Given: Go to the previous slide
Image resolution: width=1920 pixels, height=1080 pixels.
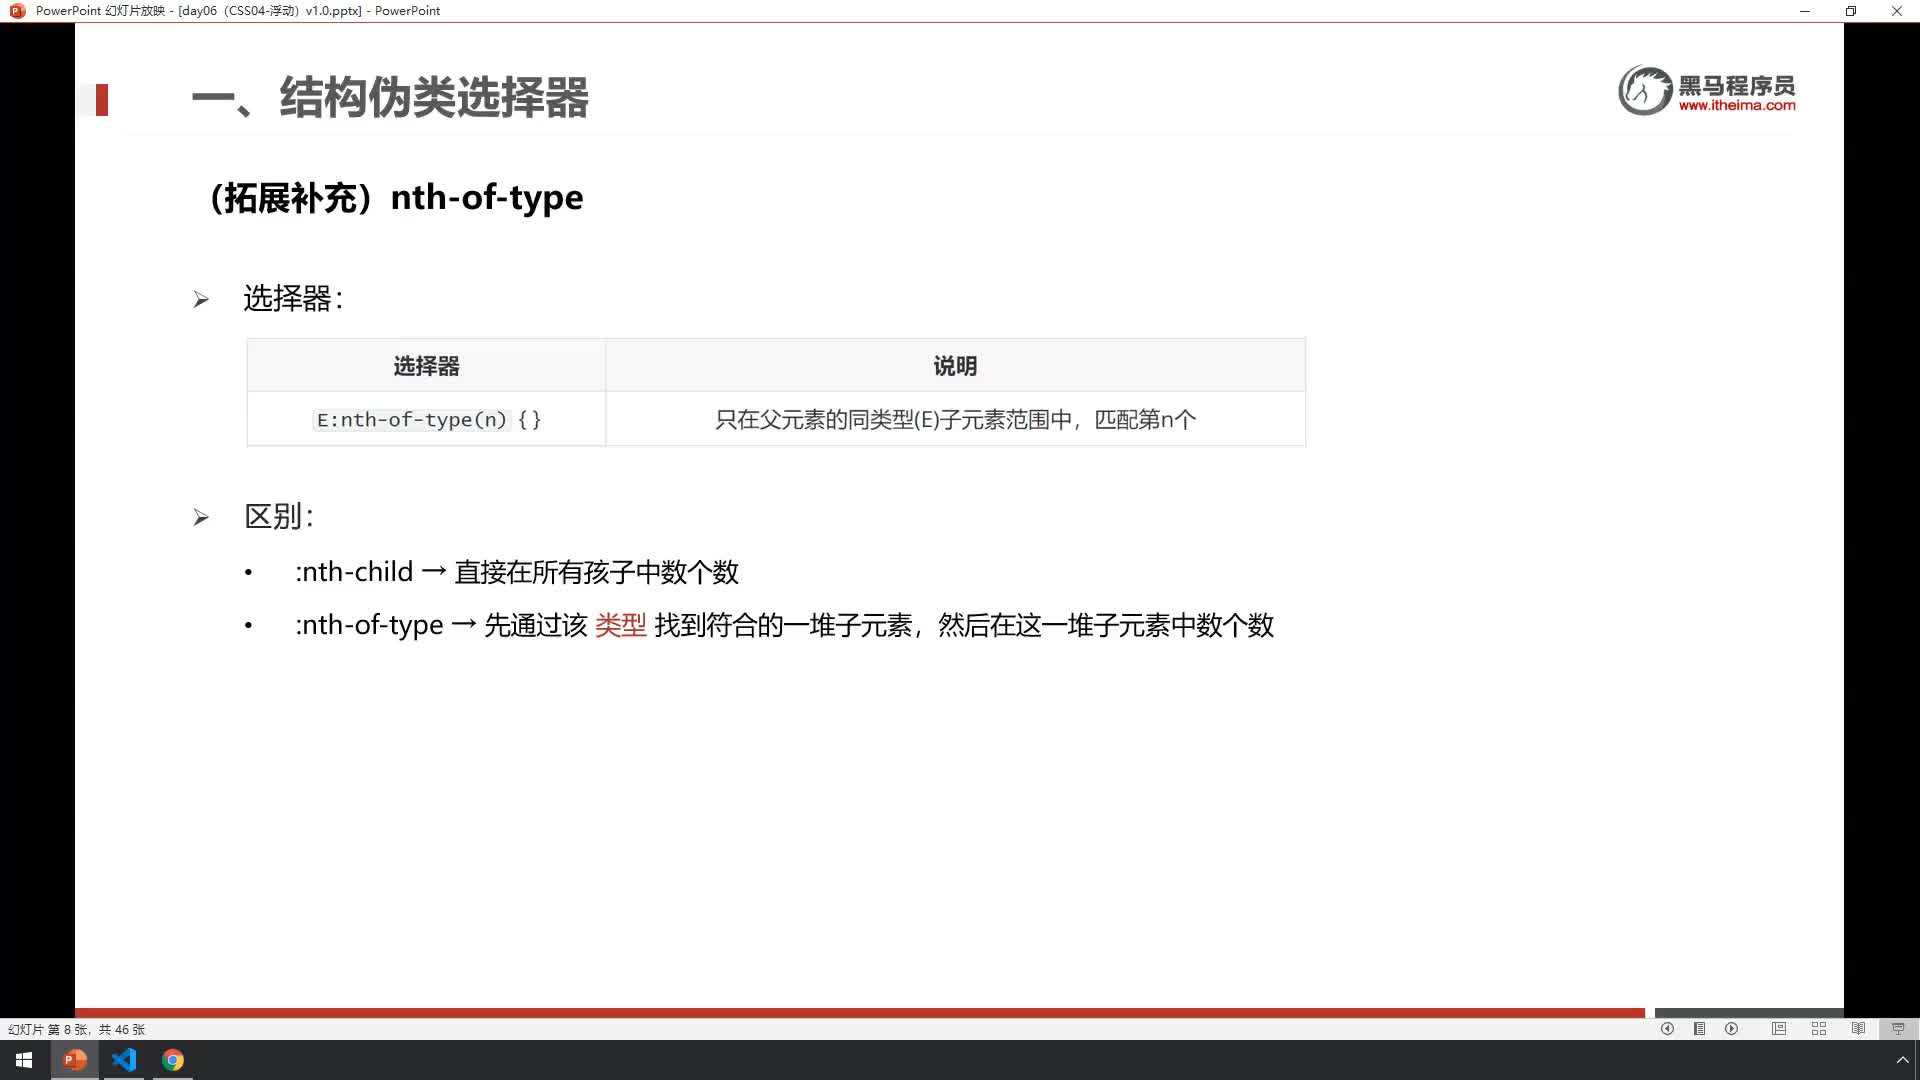Looking at the screenshot, I should 1667,1029.
